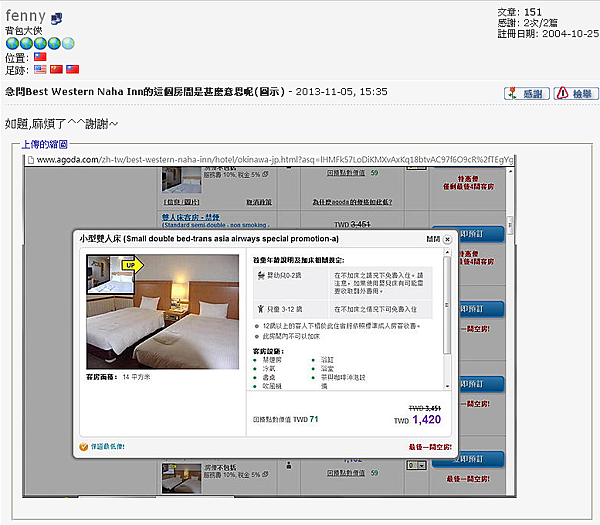
Task: Click the agoda URL in address bar
Action: [x=275, y=160]
